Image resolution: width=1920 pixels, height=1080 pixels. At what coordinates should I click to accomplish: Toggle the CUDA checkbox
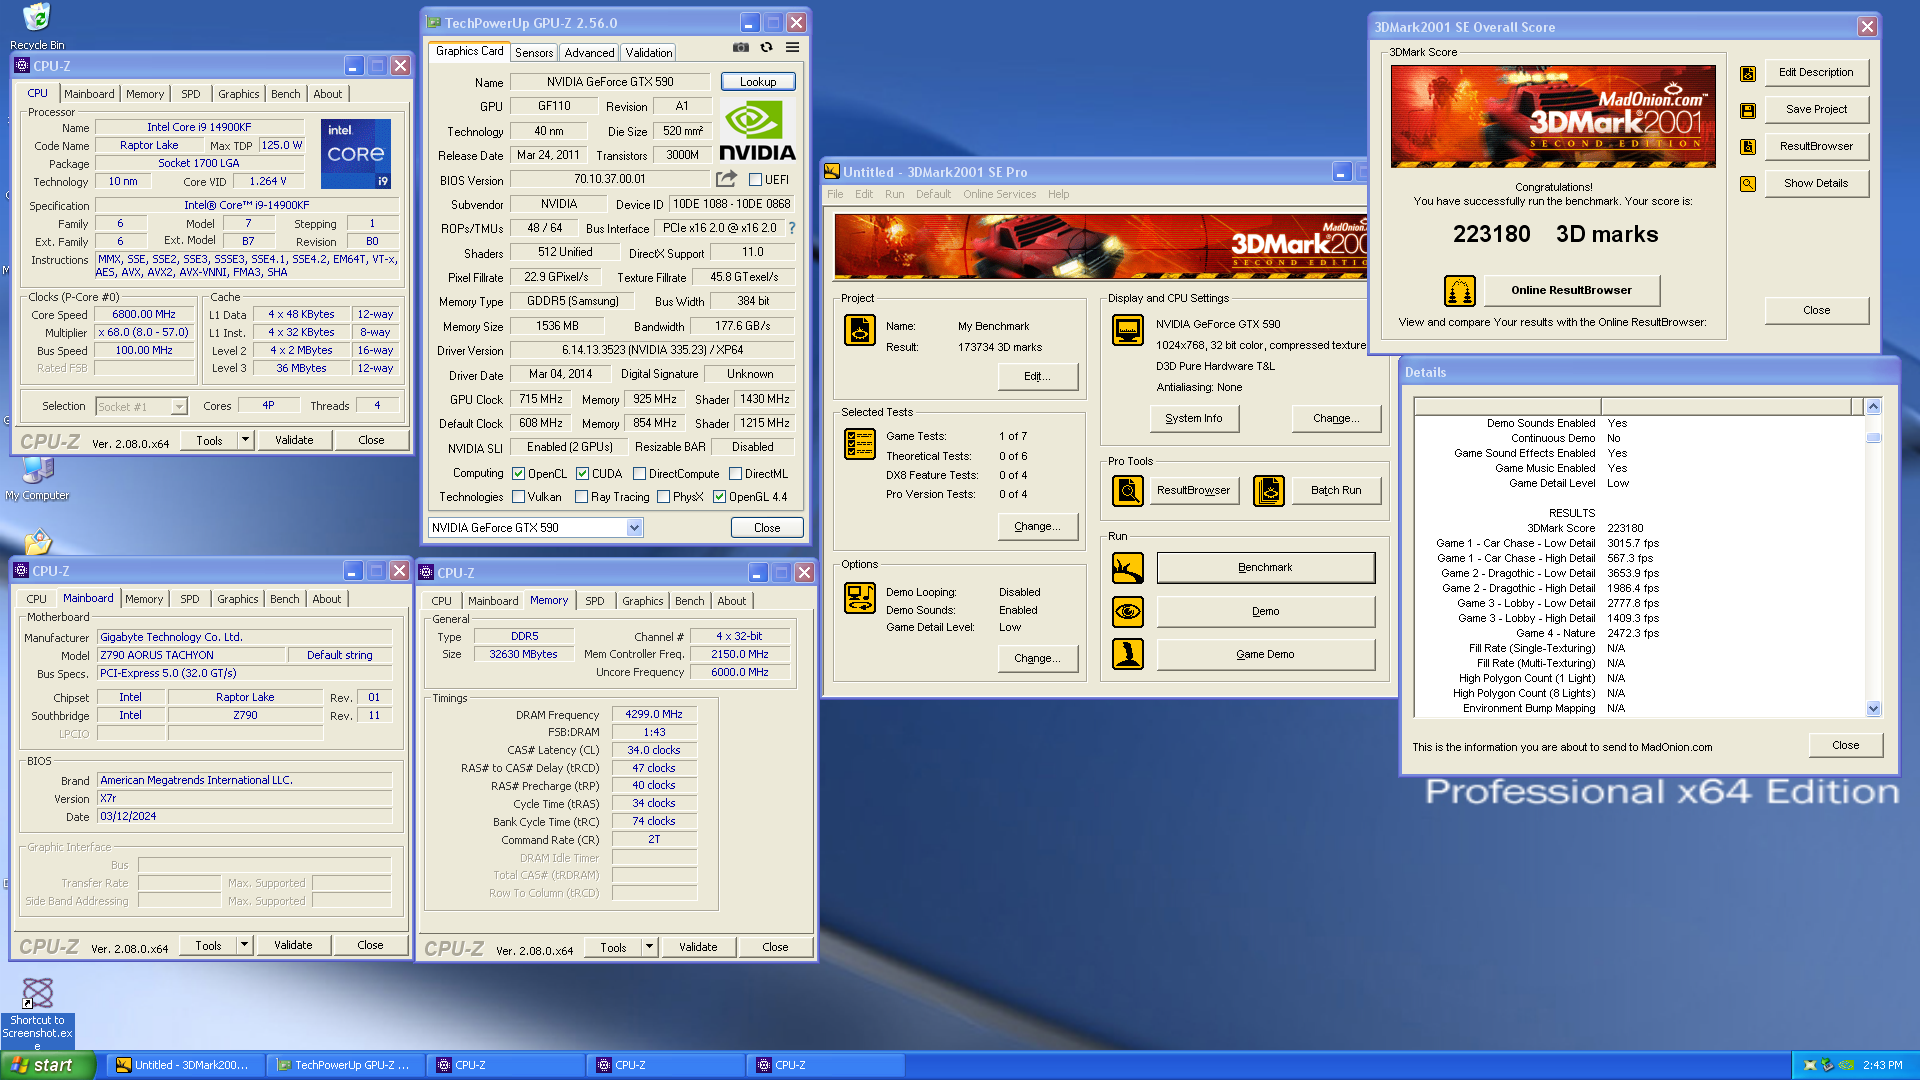(582, 474)
